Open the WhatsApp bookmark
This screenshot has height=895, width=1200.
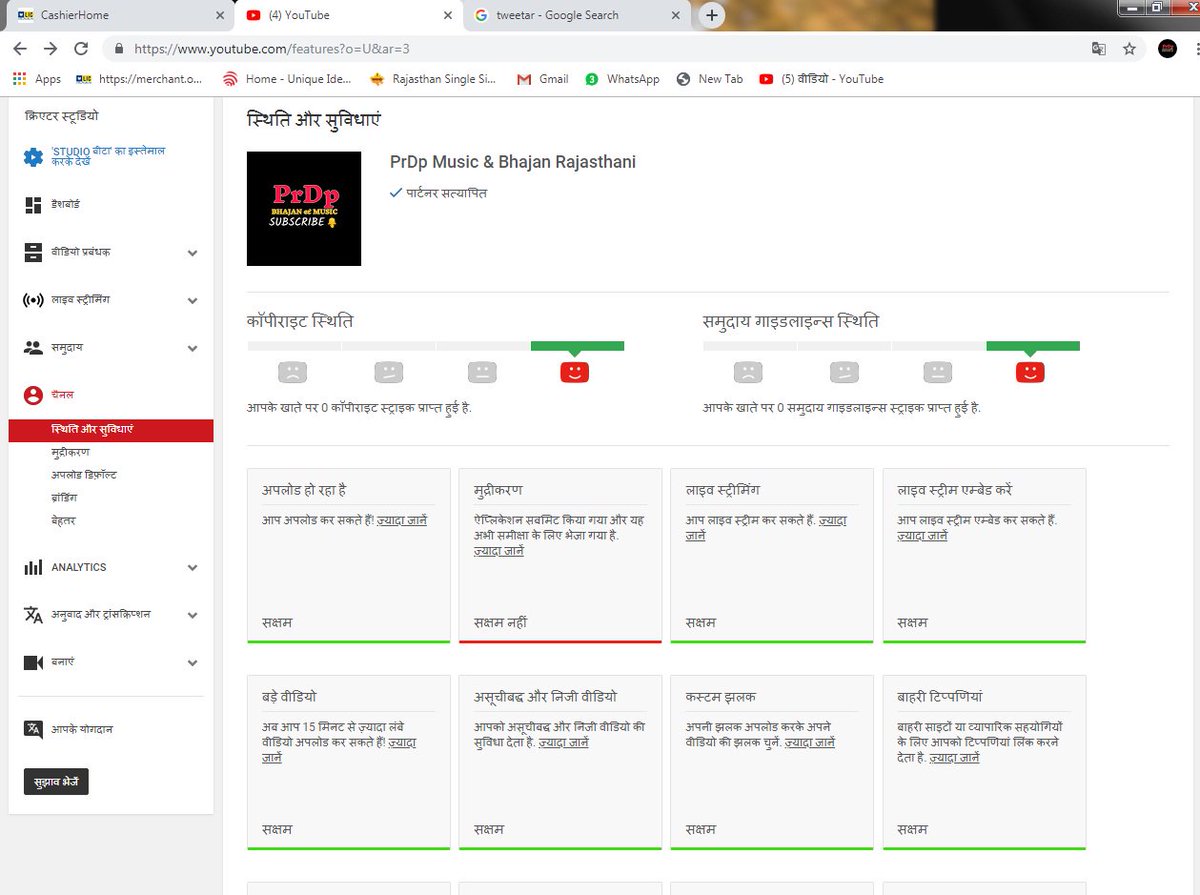(622, 79)
